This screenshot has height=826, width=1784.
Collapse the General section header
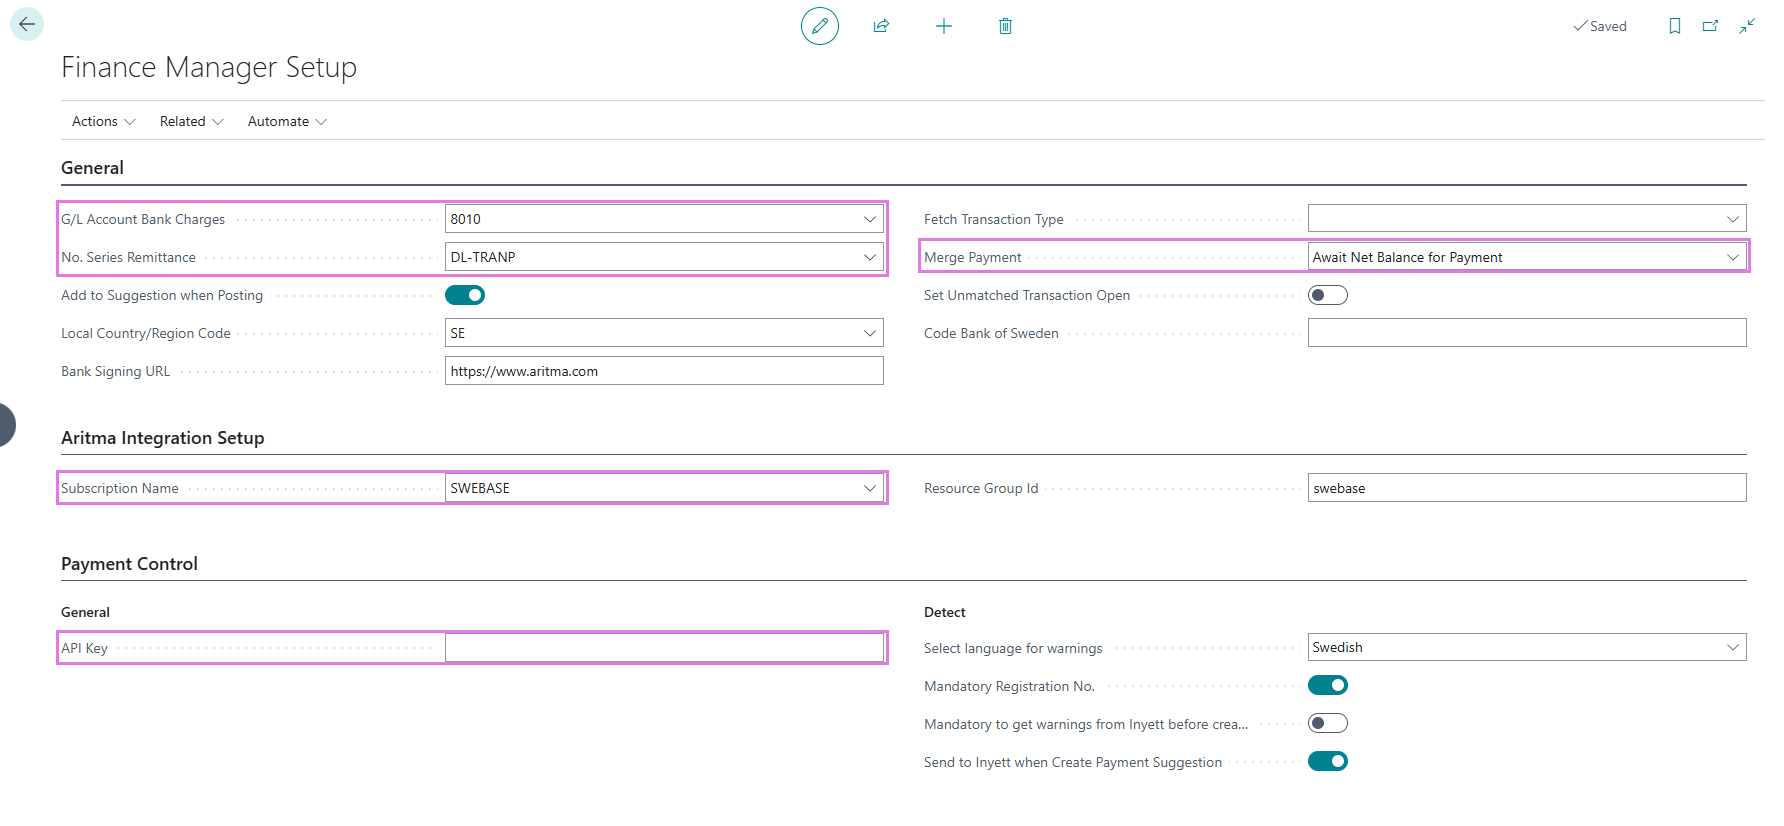pos(92,168)
